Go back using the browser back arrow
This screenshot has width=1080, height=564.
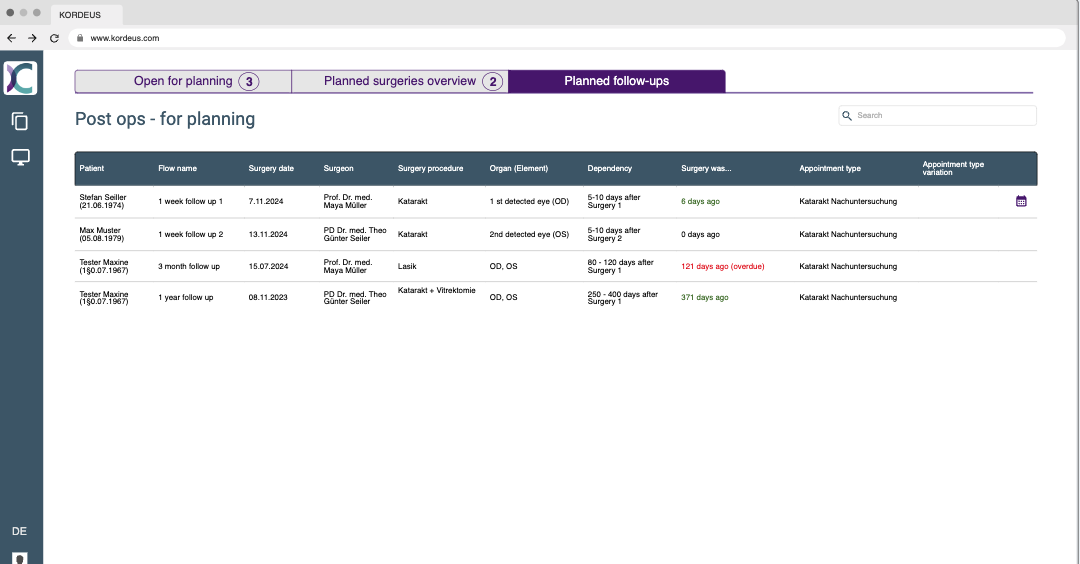coord(12,38)
